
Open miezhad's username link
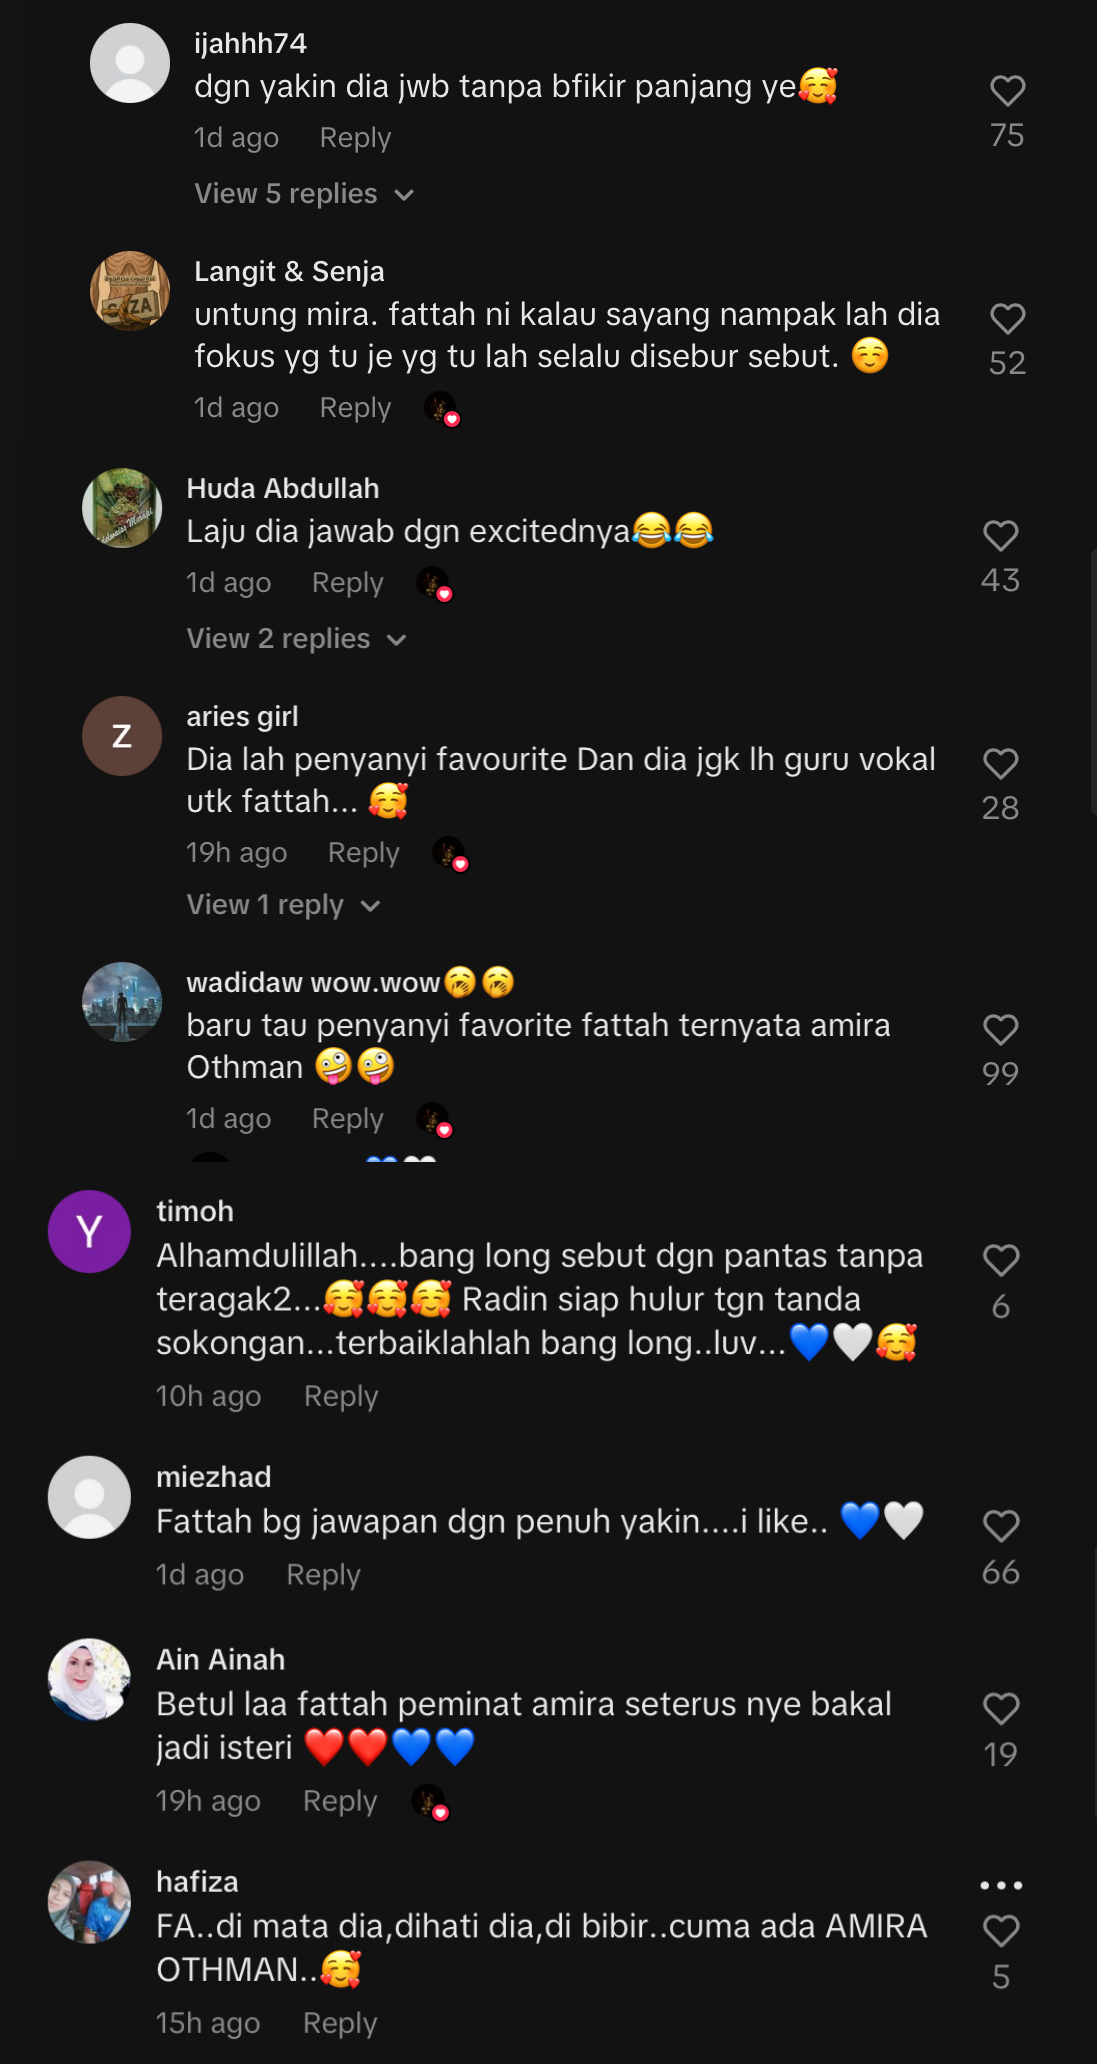(x=214, y=1477)
